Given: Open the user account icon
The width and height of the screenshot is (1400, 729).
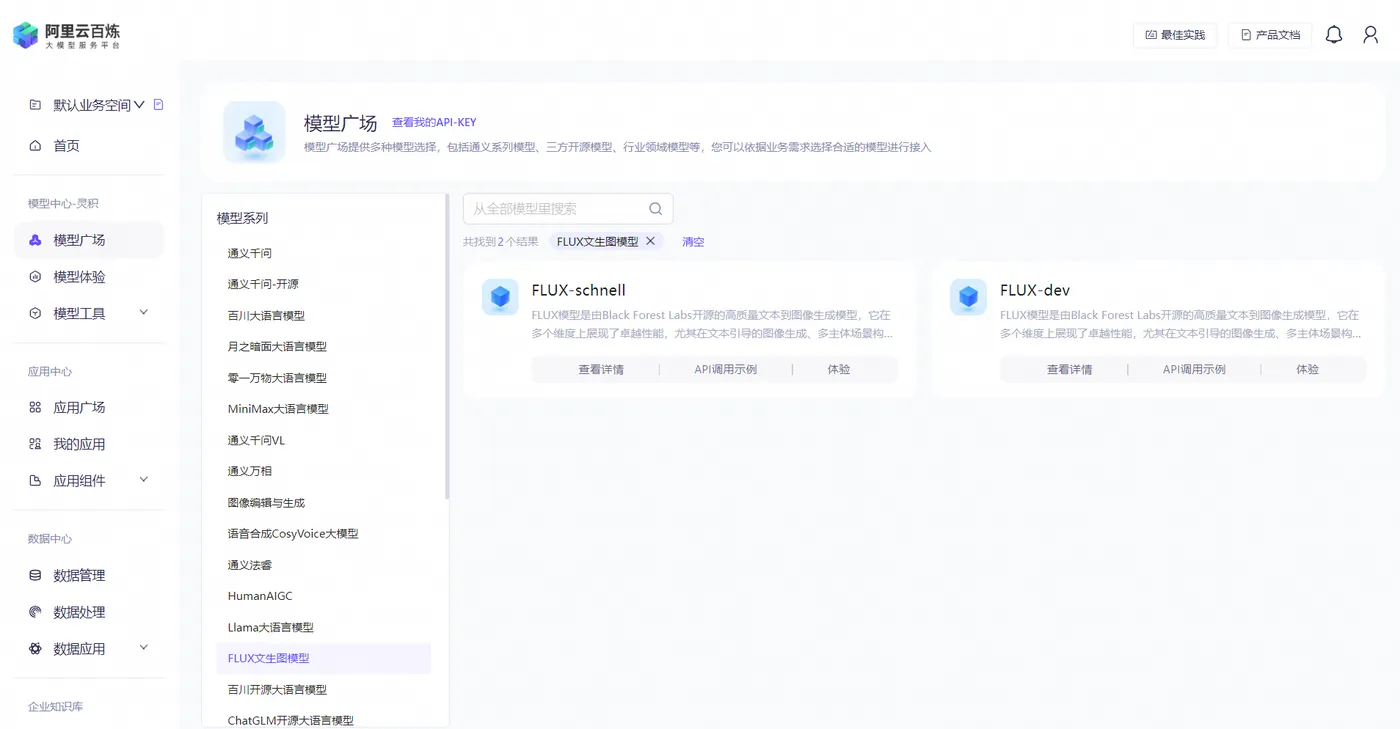Looking at the screenshot, I should click(x=1371, y=35).
